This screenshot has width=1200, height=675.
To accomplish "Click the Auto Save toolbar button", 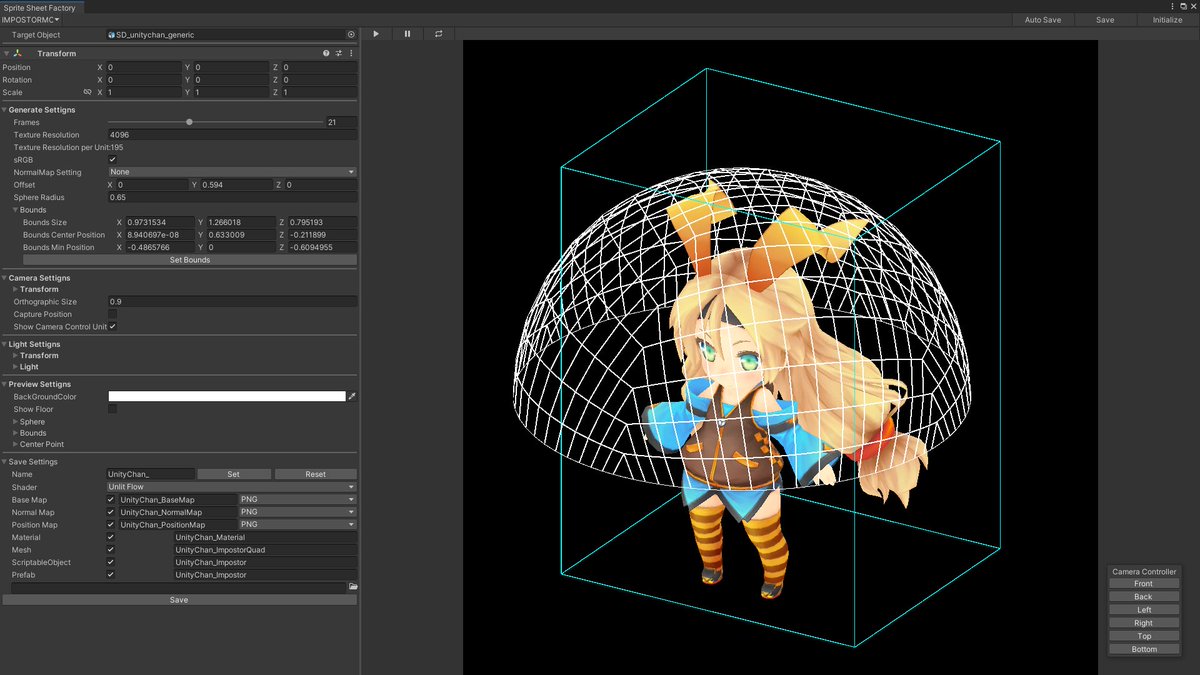I will pyautogui.click(x=1043, y=20).
